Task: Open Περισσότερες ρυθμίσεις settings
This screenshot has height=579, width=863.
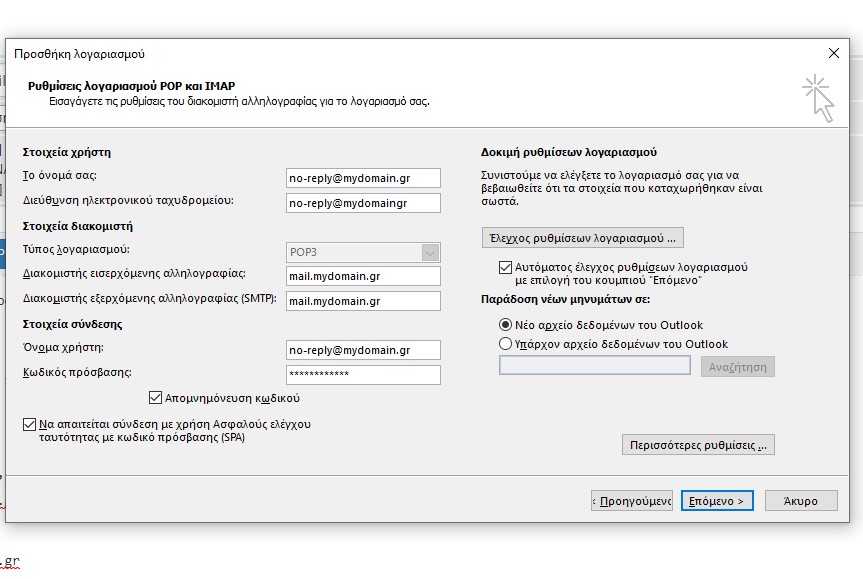Action: pos(698,445)
